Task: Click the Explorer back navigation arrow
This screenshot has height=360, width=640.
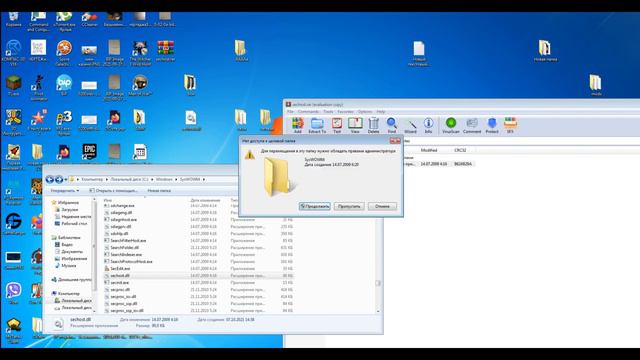Action: point(50,179)
